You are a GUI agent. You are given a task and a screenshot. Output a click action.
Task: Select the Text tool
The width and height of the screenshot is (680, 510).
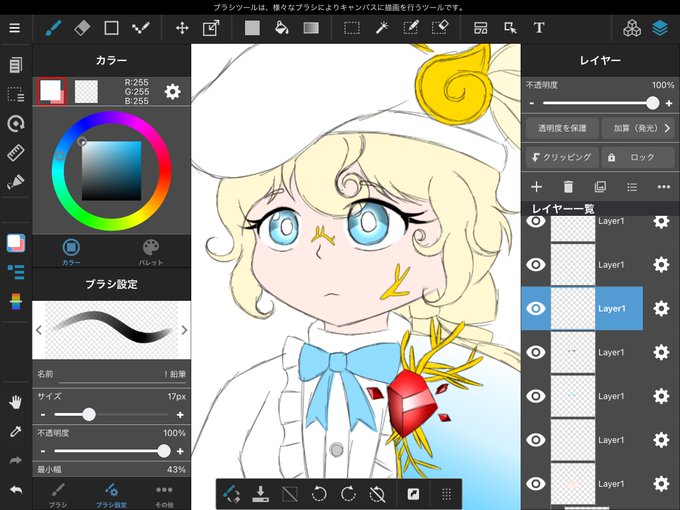[x=539, y=28]
